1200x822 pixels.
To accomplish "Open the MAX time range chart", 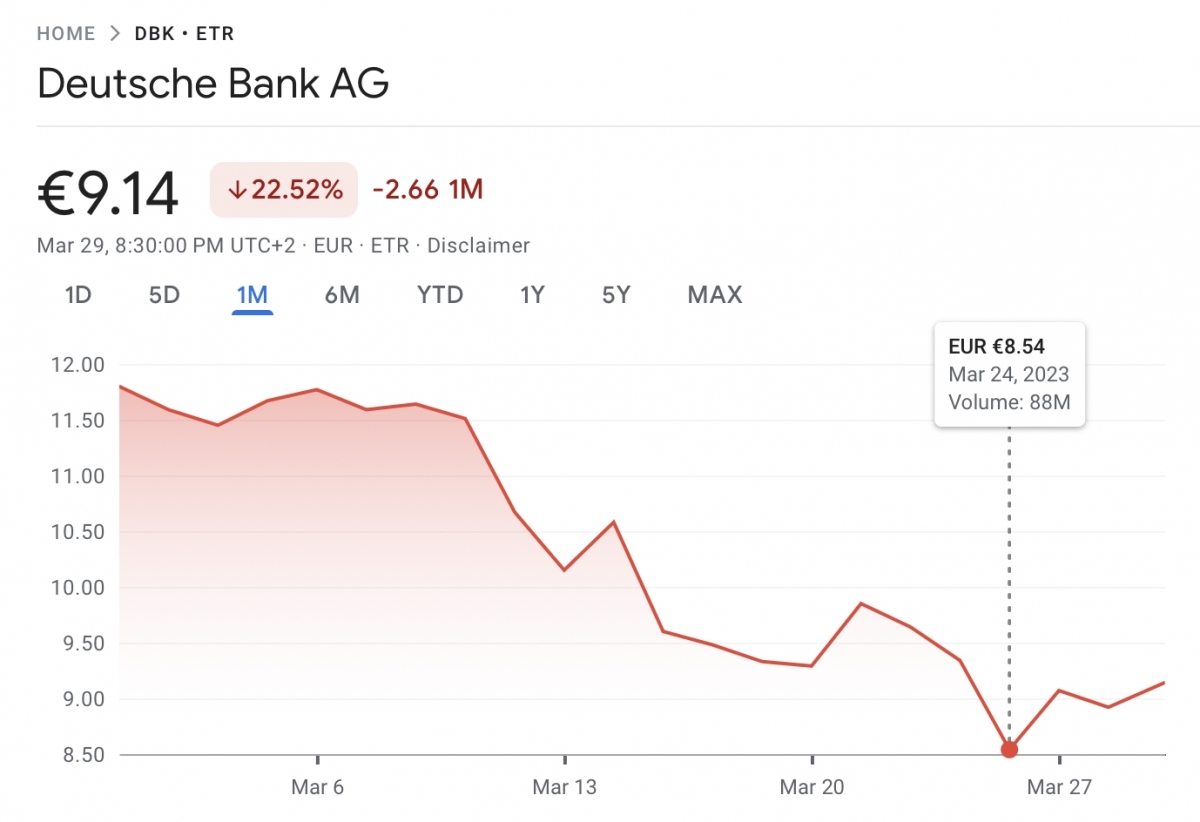I will click(x=715, y=295).
